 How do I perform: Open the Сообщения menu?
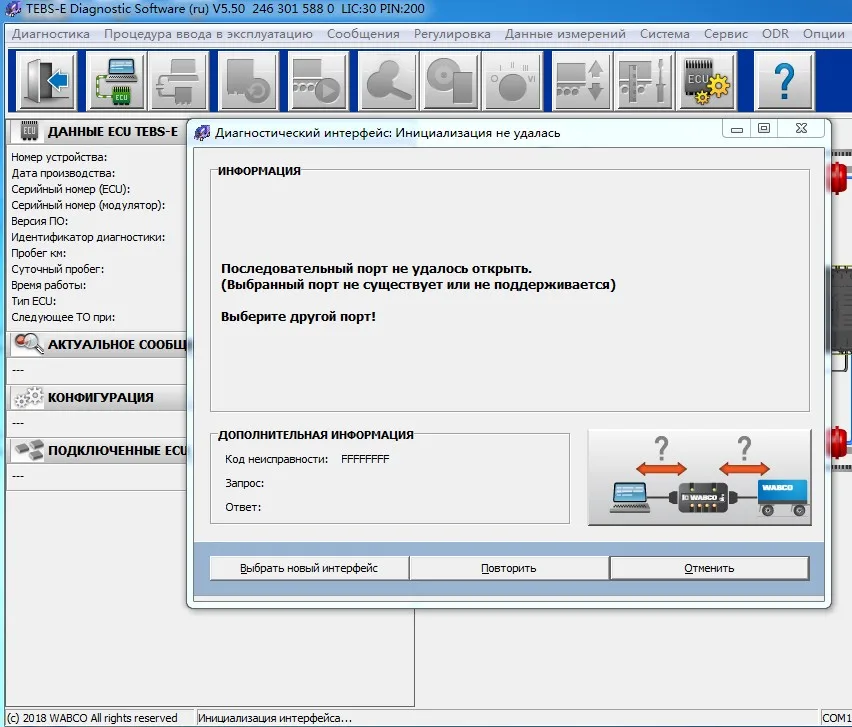click(x=363, y=33)
